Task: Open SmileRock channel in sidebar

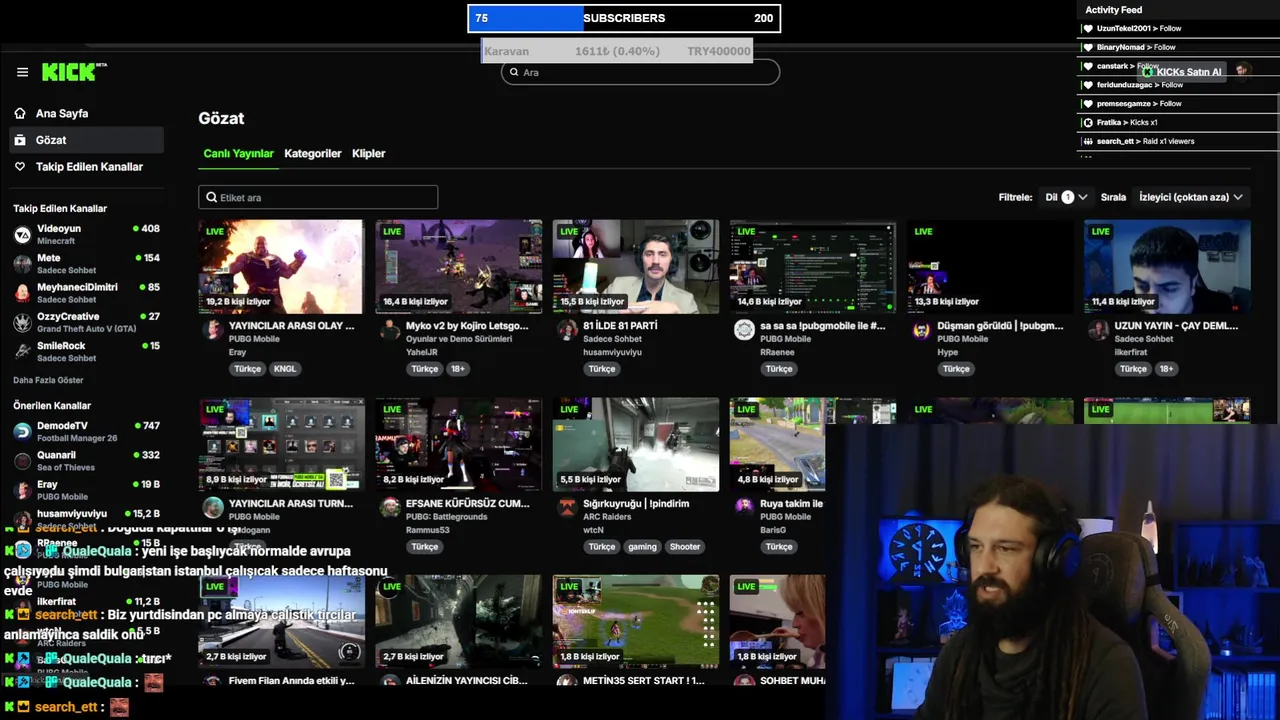Action: coord(86,351)
